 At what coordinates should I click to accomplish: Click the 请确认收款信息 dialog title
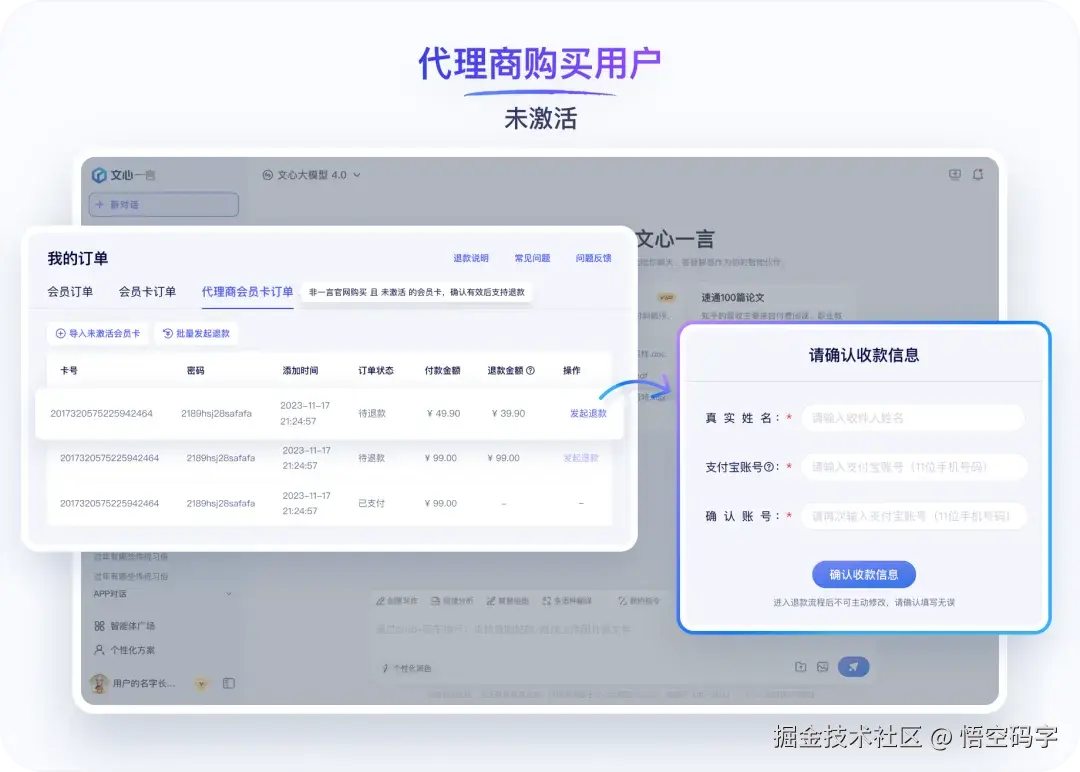[864, 355]
